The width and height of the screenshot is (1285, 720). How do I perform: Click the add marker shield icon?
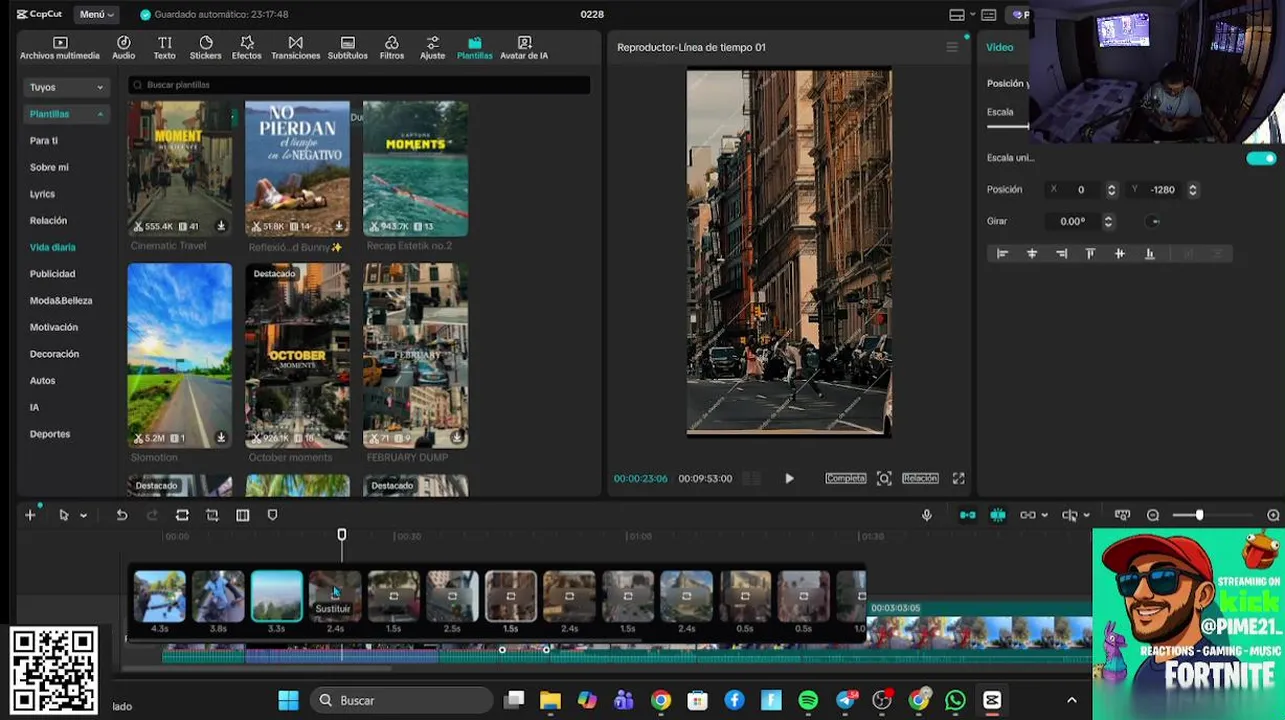click(x=272, y=515)
